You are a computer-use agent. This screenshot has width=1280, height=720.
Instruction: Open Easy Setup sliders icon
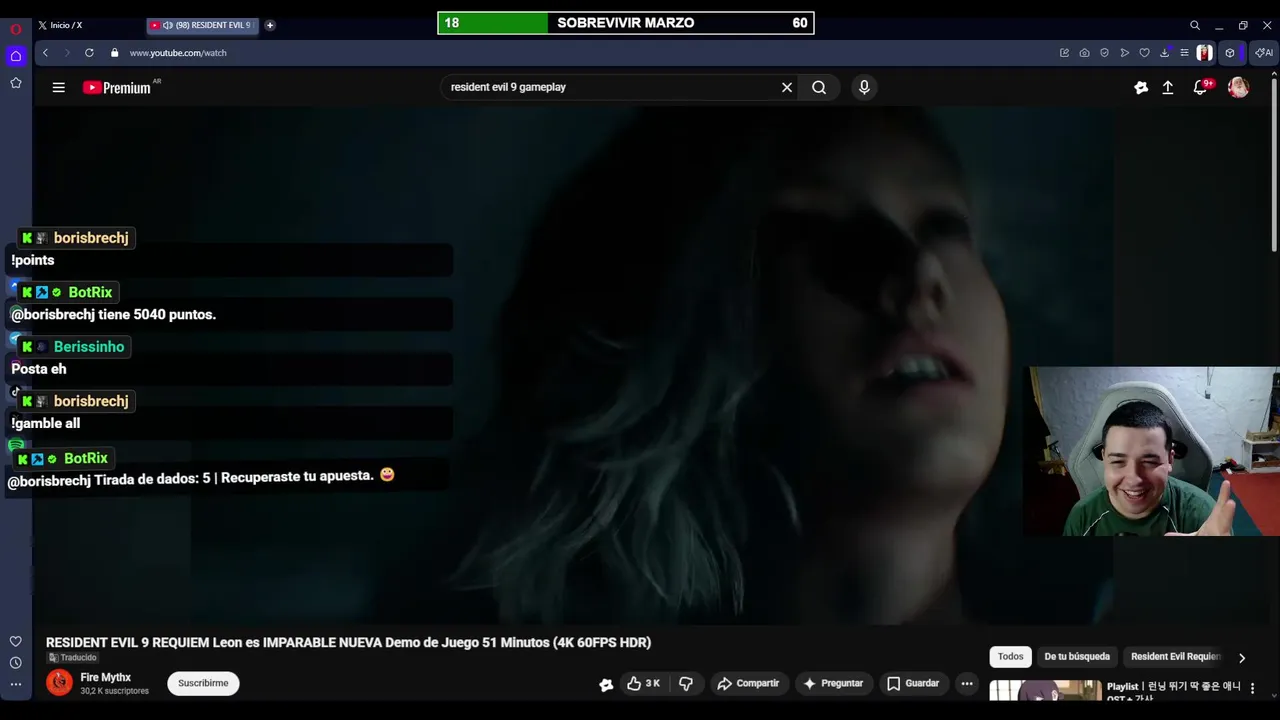click(1184, 53)
